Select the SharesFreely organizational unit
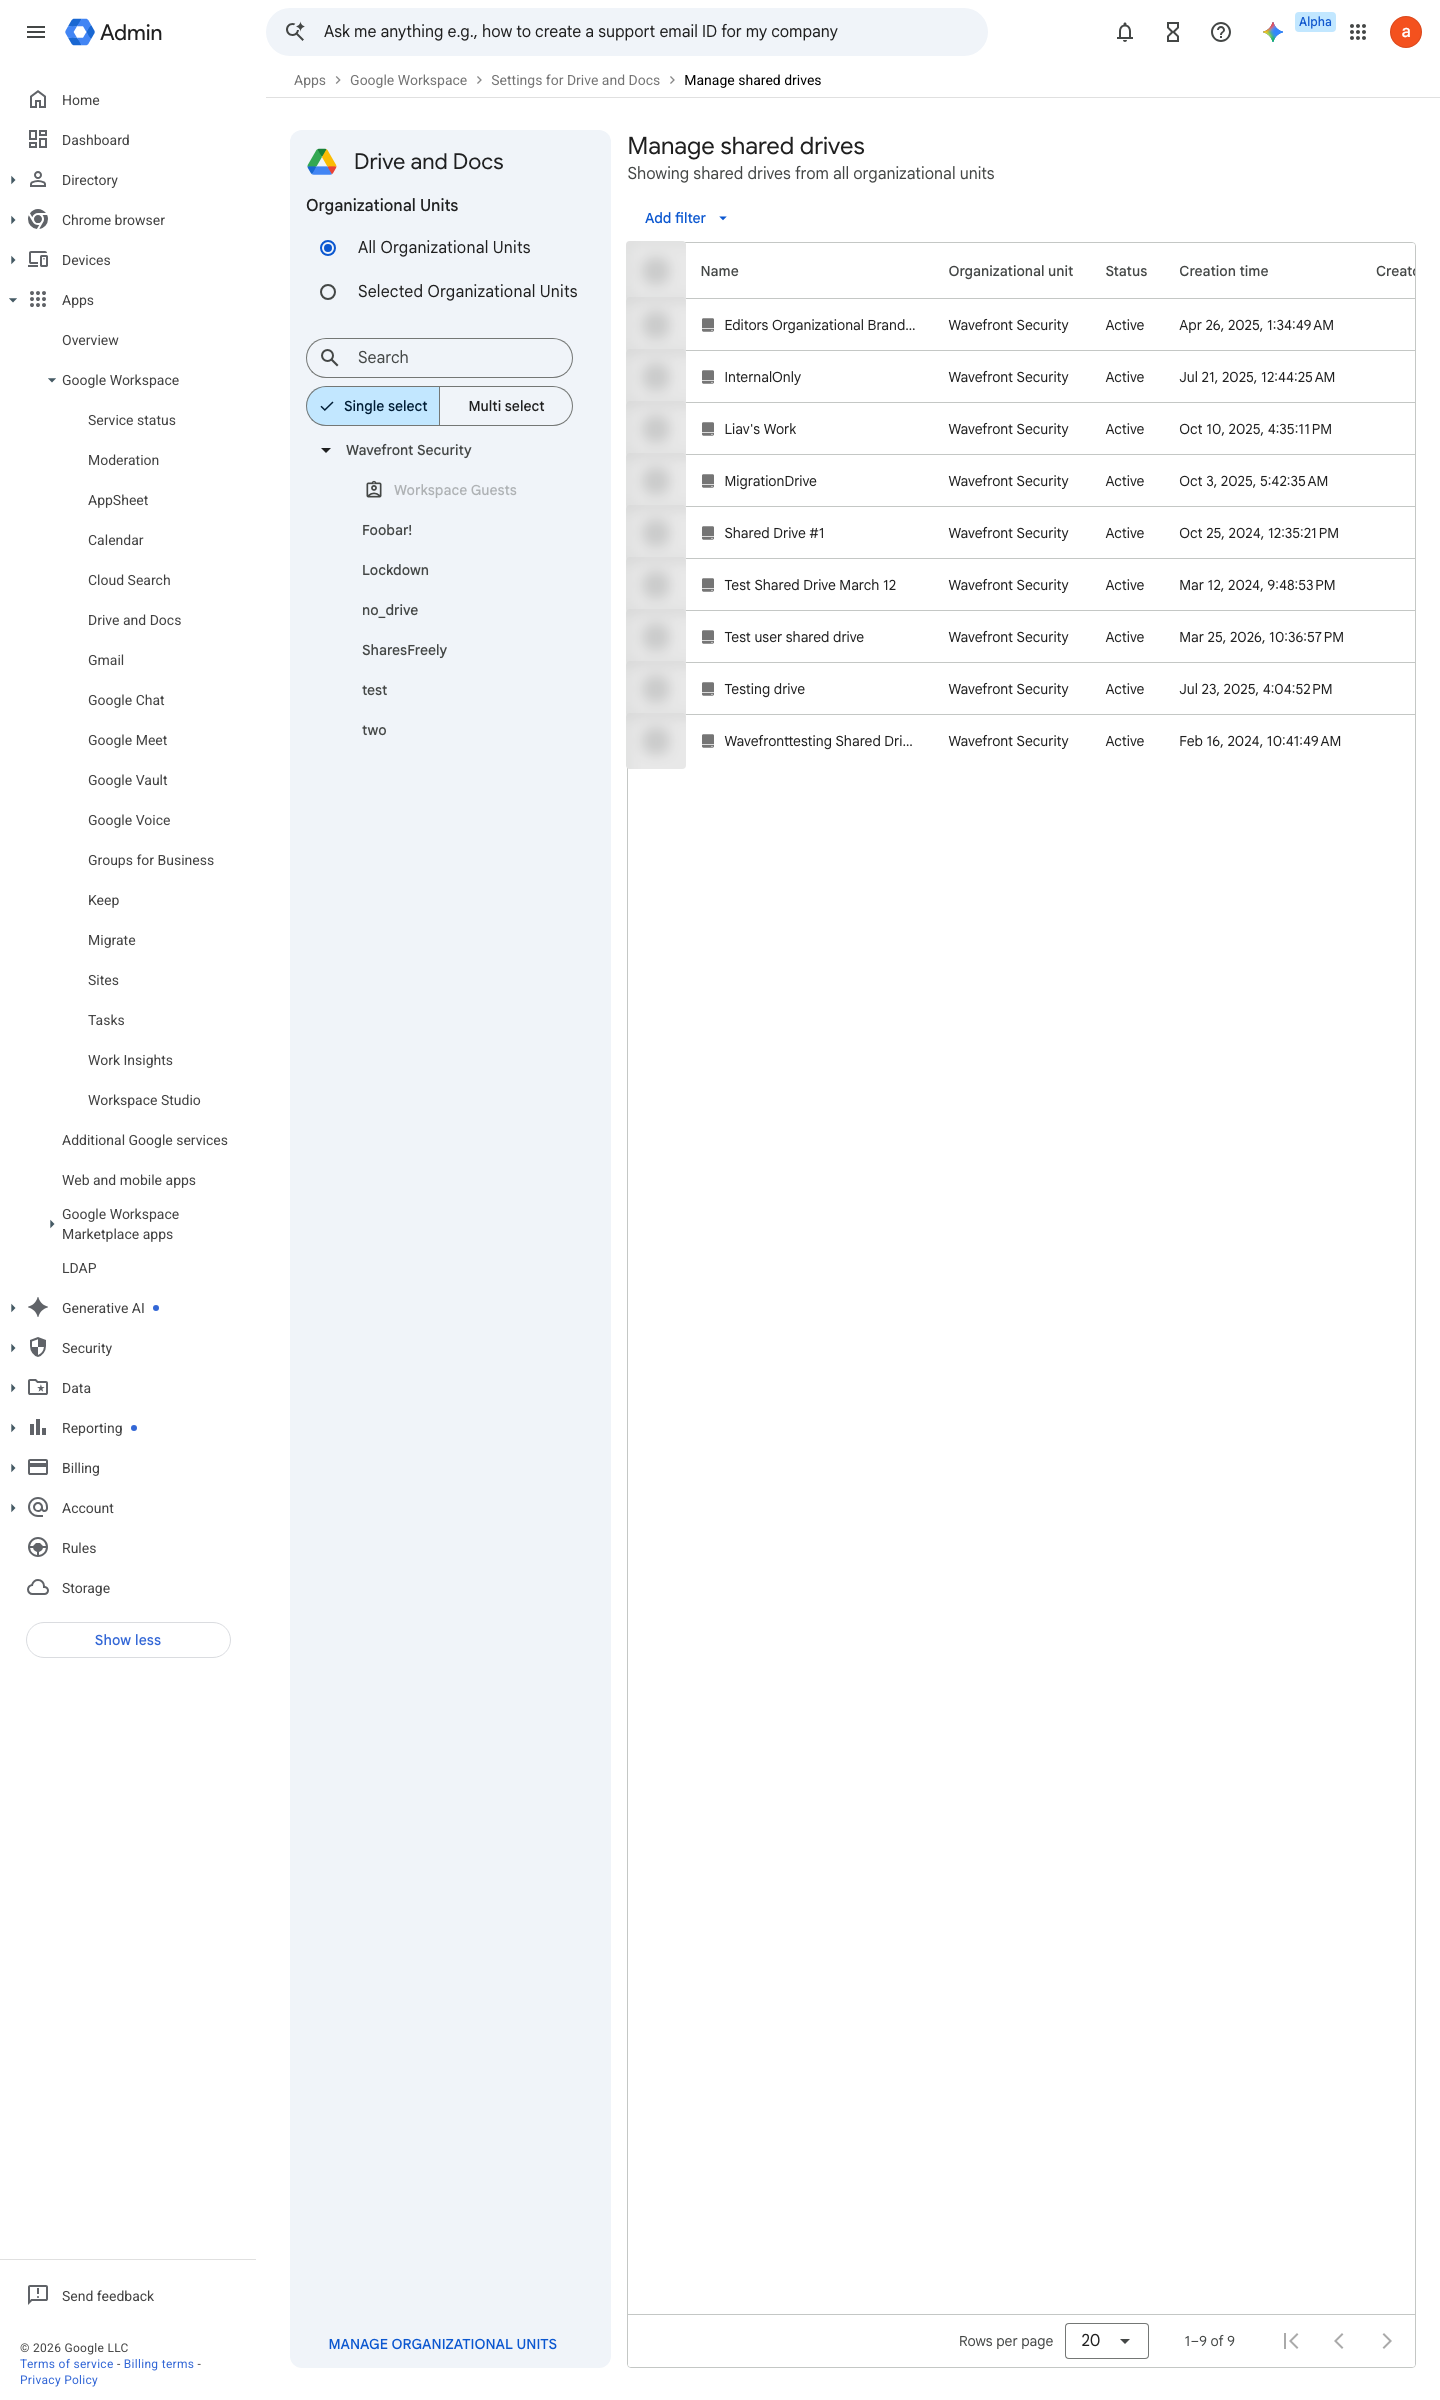Image resolution: width=1440 pixels, height=2400 pixels. coord(404,650)
